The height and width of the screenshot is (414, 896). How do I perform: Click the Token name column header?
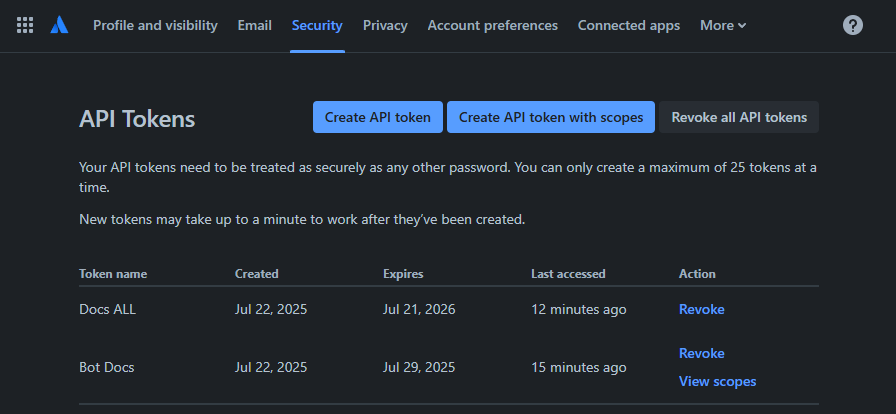pyautogui.click(x=112, y=273)
